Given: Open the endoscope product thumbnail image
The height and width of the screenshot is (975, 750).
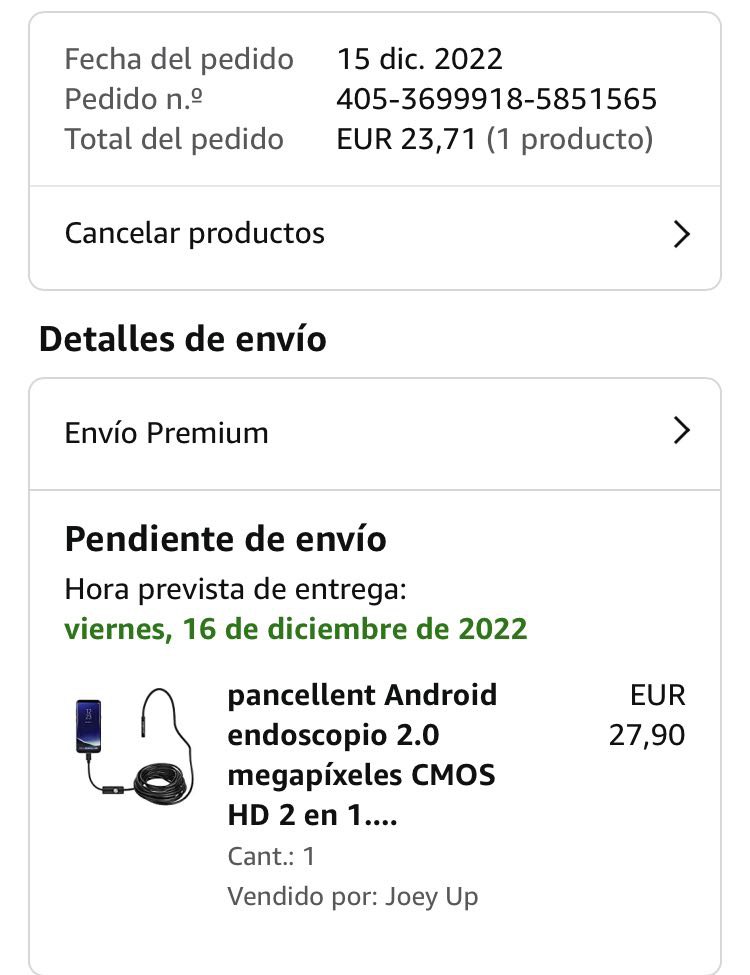Looking at the screenshot, I should 135,744.
